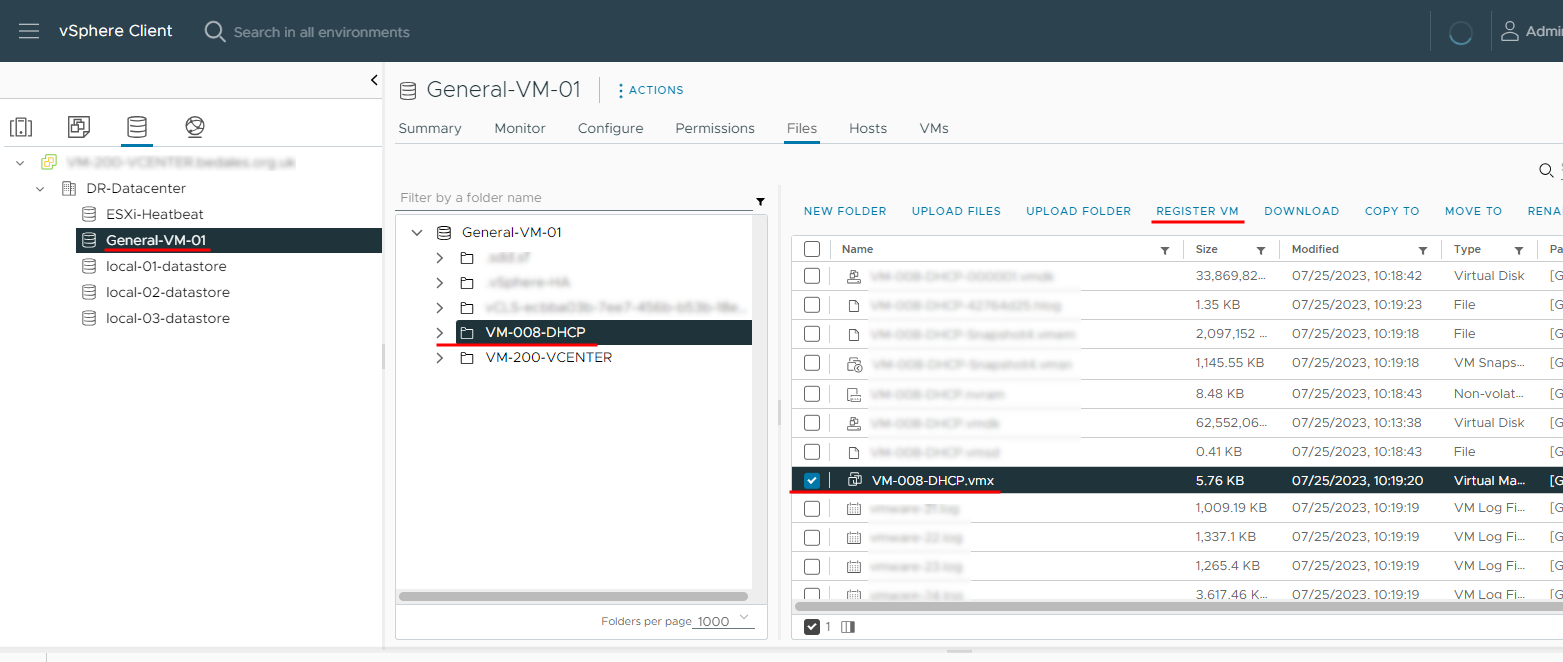Collapse the General-VM-01 folder tree root
The height and width of the screenshot is (662, 1563).
[x=417, y=232]
